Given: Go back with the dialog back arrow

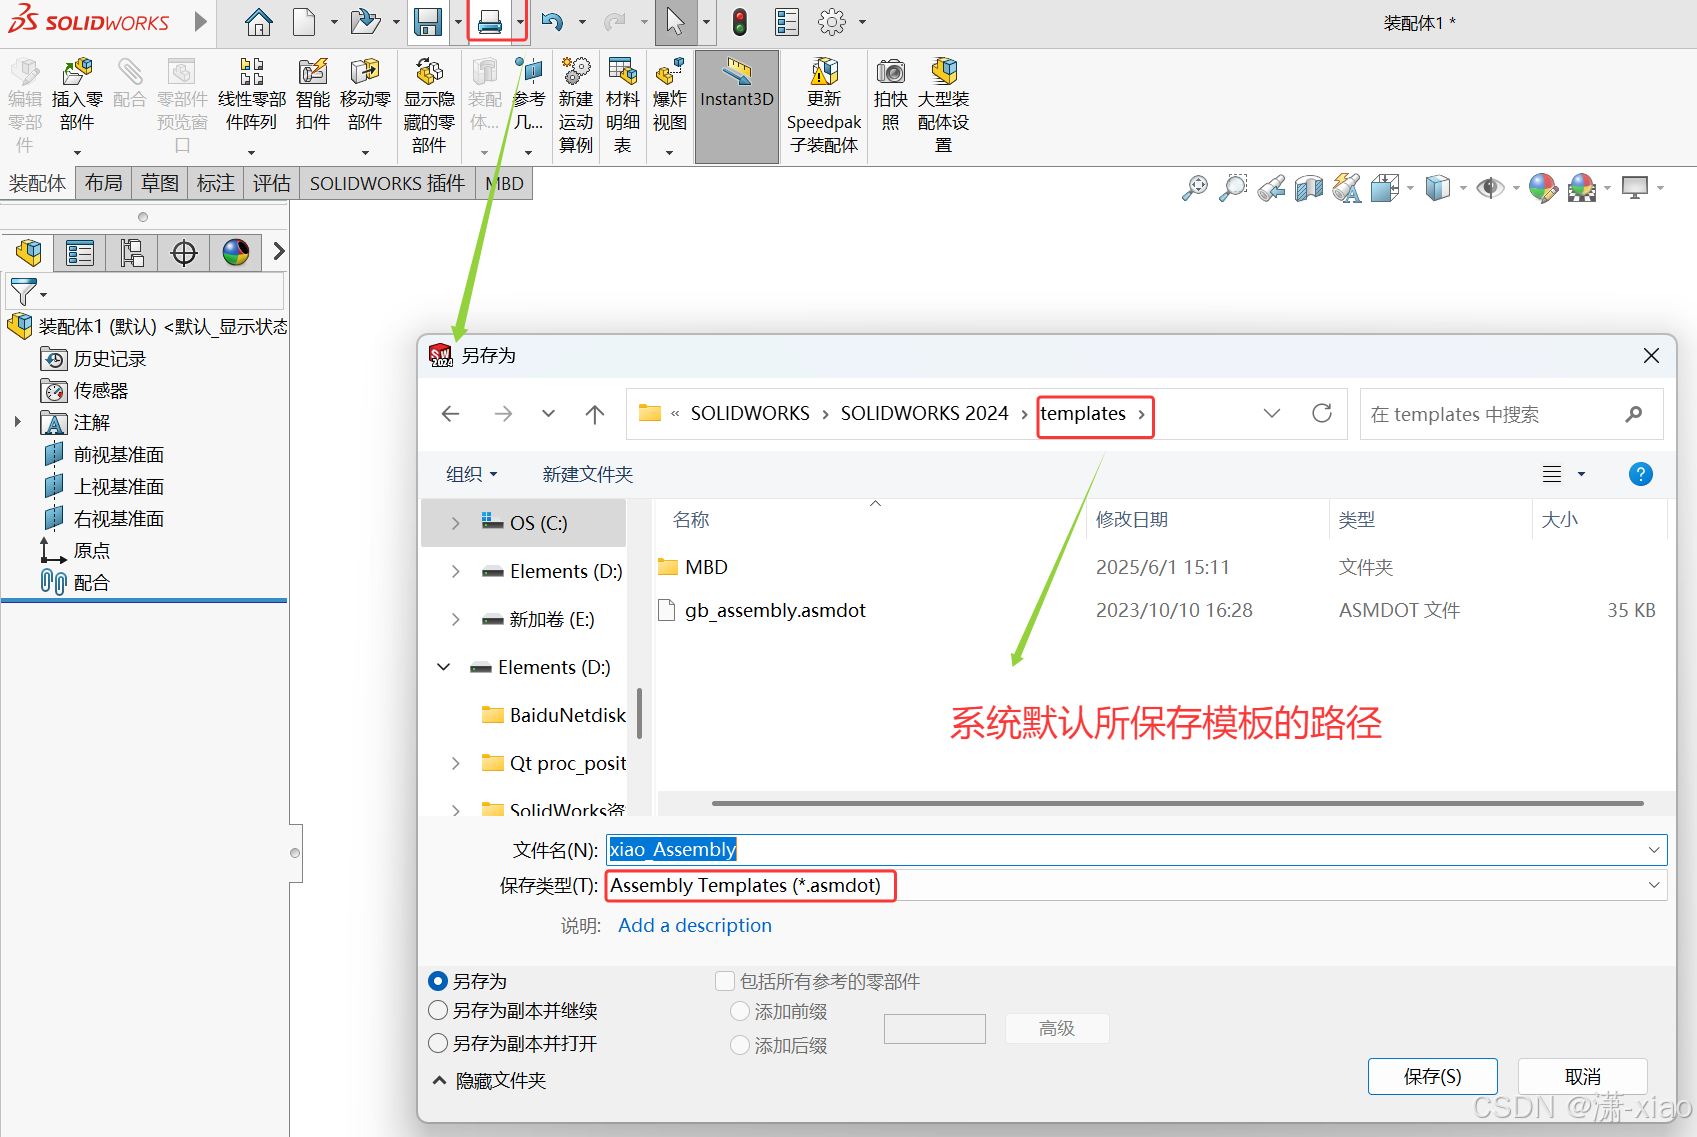Looking at the screenshot, I should click(451, 413).
